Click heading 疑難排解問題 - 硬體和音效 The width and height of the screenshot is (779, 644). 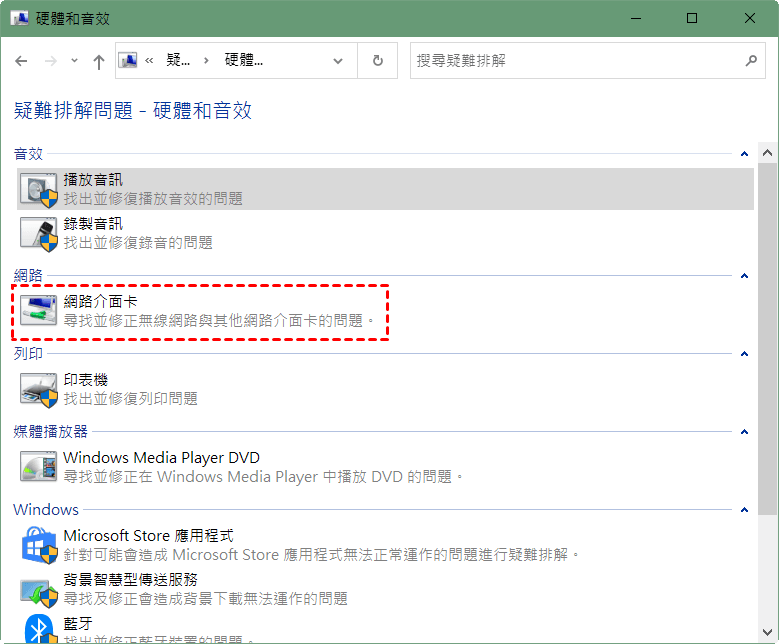[133, 110]
